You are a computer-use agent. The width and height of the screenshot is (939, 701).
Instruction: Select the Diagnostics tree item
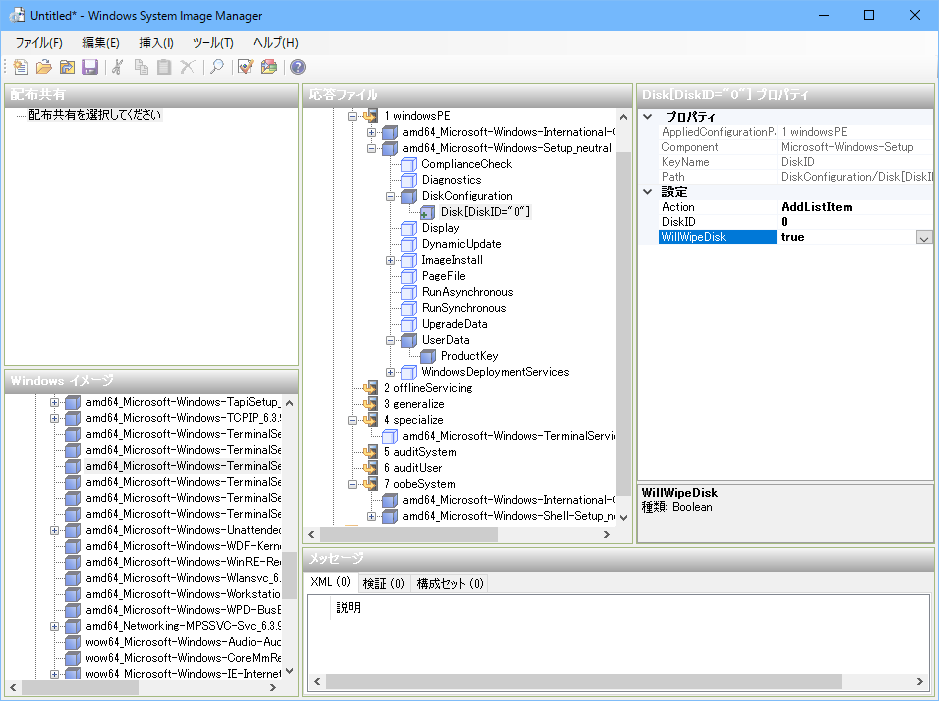tap(452, 180)
